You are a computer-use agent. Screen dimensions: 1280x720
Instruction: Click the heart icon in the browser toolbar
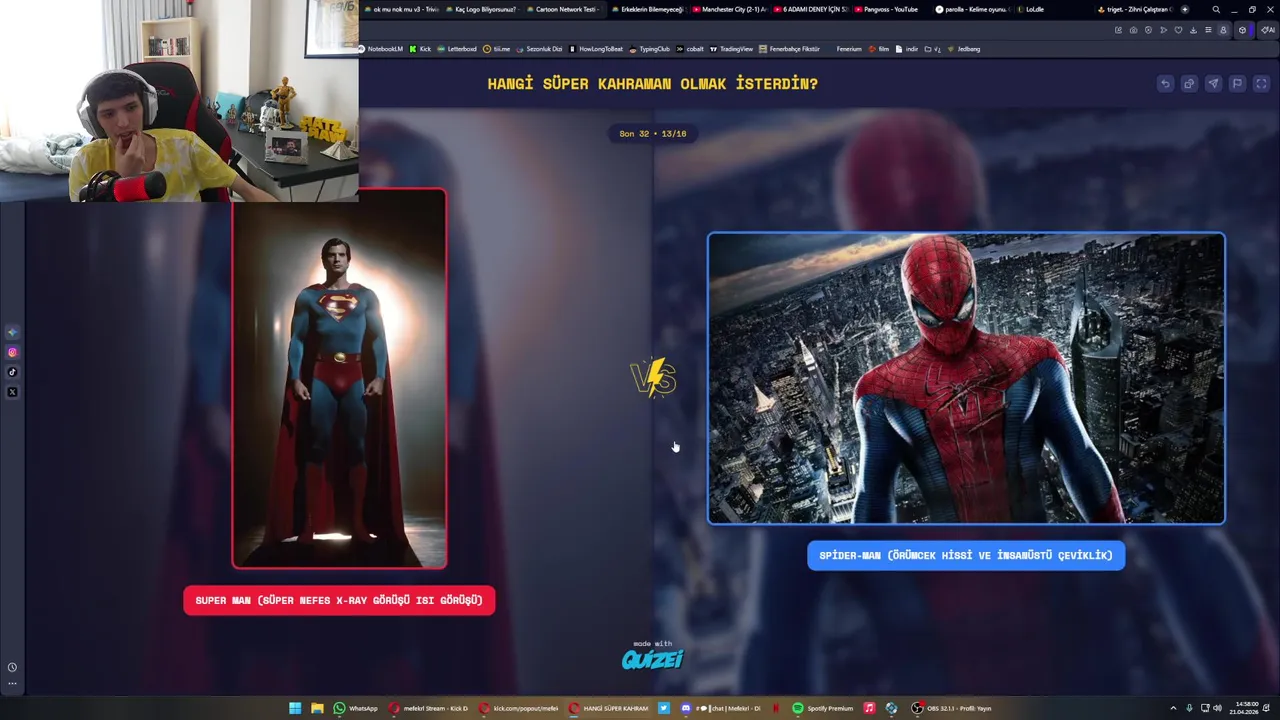pos(1178,30)
